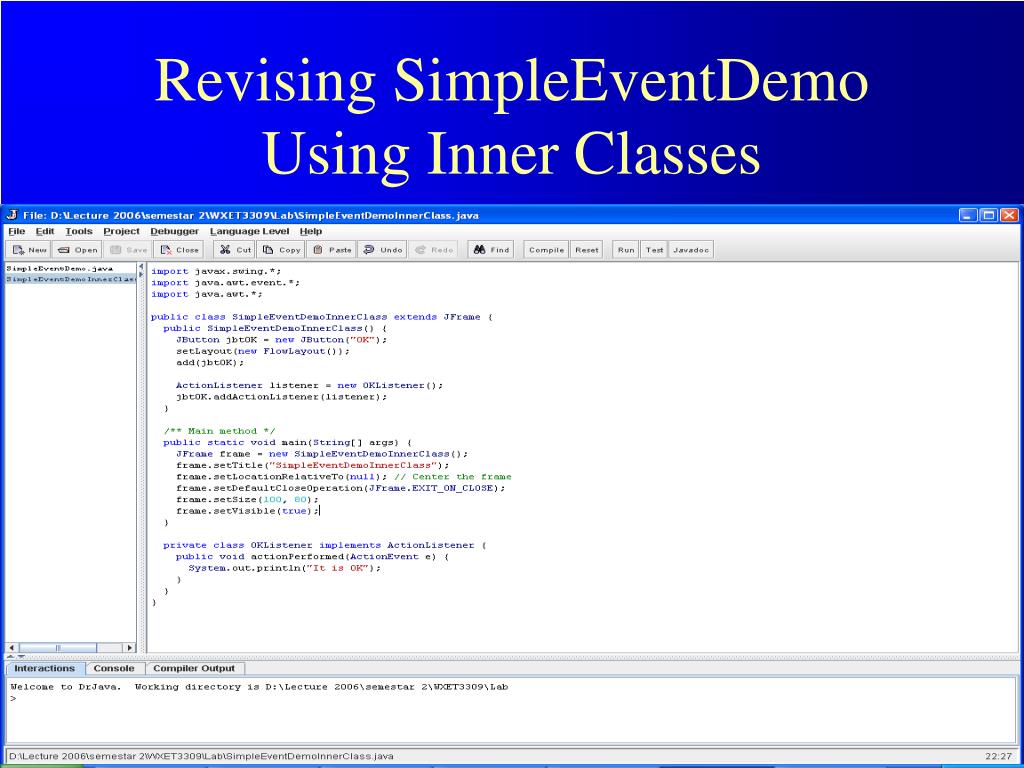Click the jbtOK.addActionListener(listener) line
1024x768 pixels.
pos(281,396)
